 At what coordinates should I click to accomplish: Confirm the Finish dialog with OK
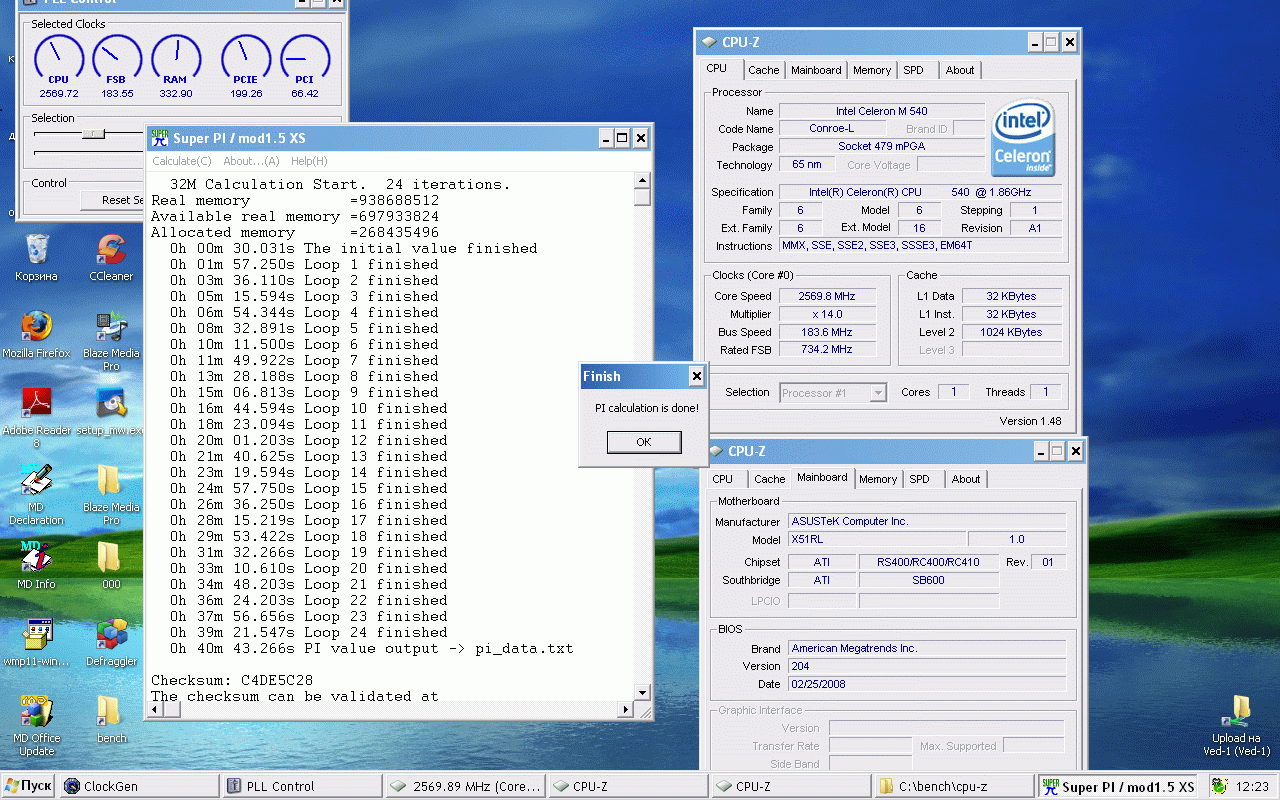[644, 442]
